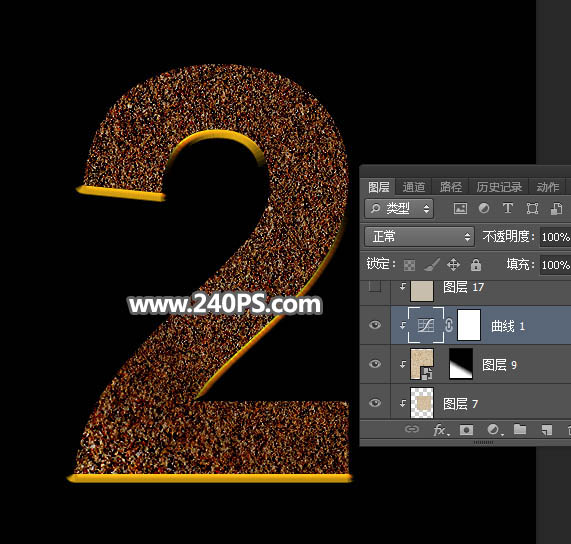Click clipping arrow on 图层 17
This screenshot has width=571, height=544.
tap(402, 287)
